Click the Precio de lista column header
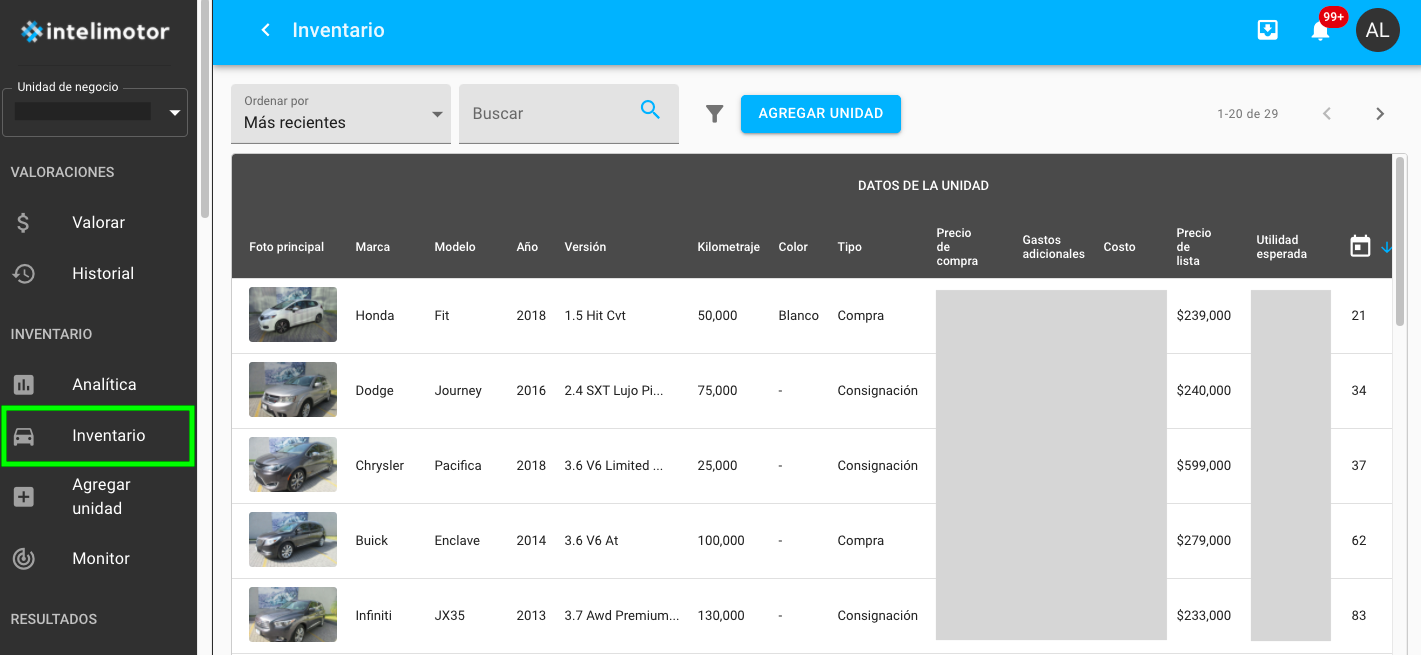This screenshot has height=655, width=1421. (1194, 247)
